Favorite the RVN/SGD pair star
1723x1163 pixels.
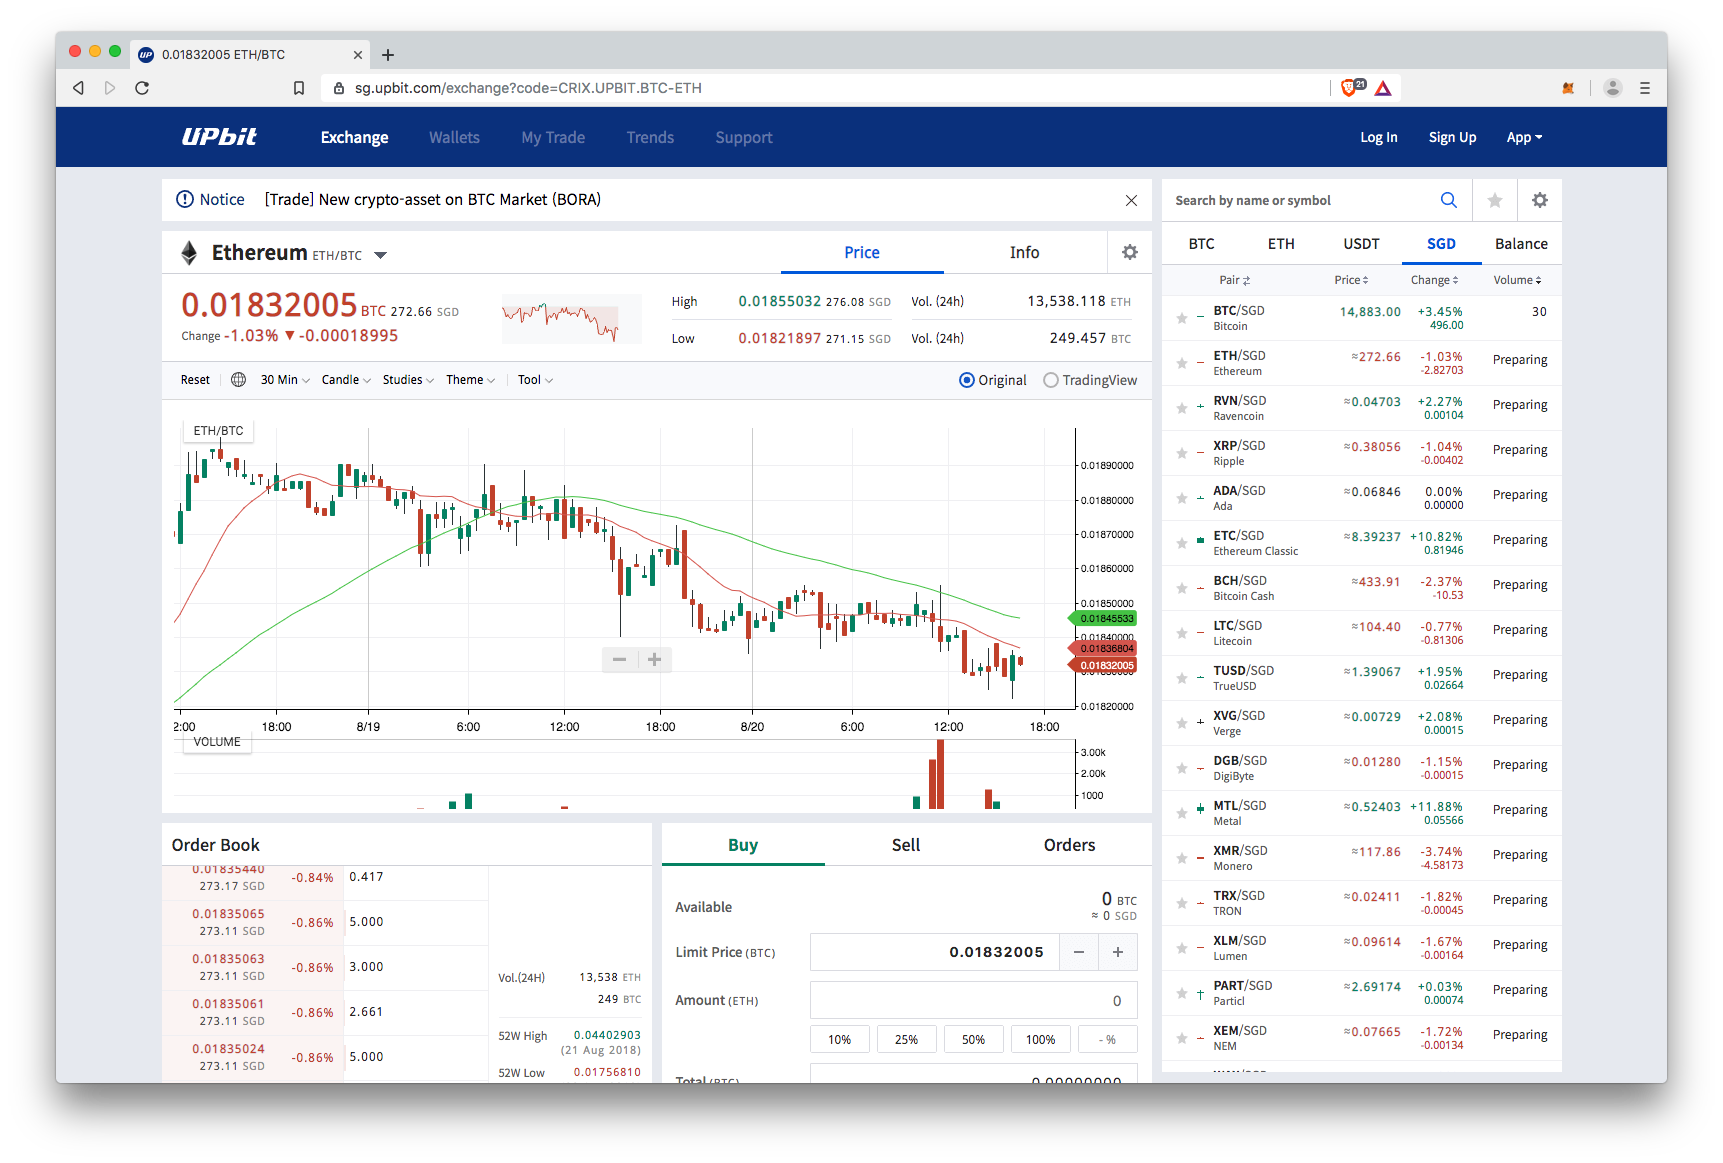point(1182,408)
